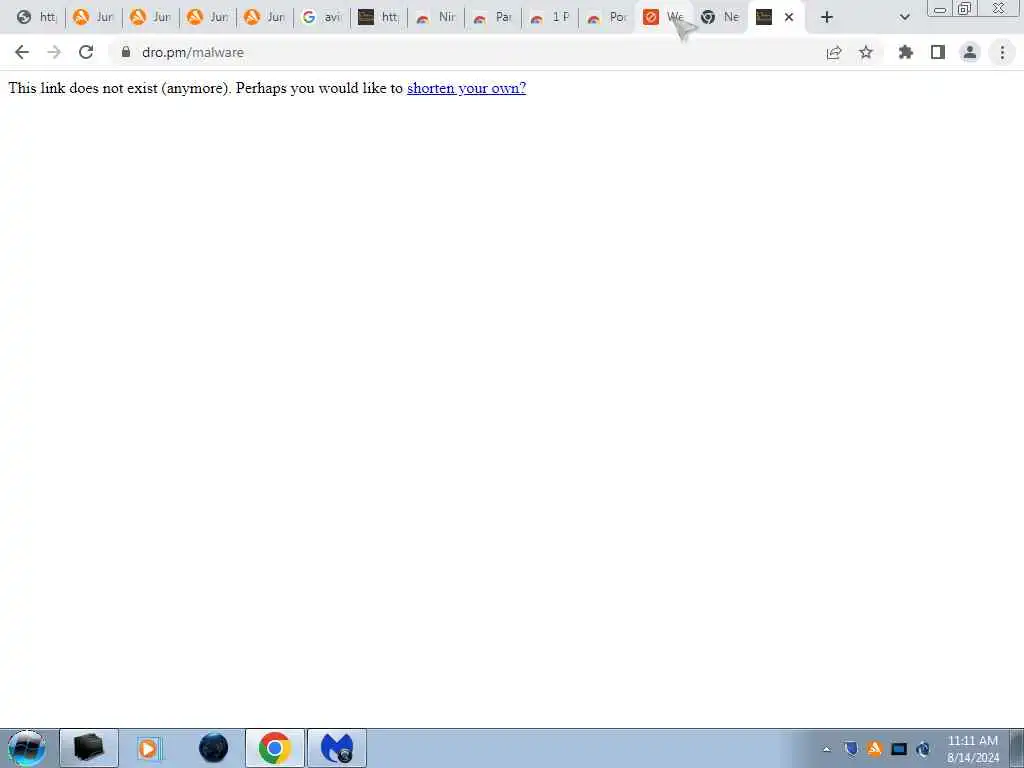The height and width of the screenshot is (768, 1024).
Task: Open Malwarebytes from the taskbar
Action: [x=337, y=748]
